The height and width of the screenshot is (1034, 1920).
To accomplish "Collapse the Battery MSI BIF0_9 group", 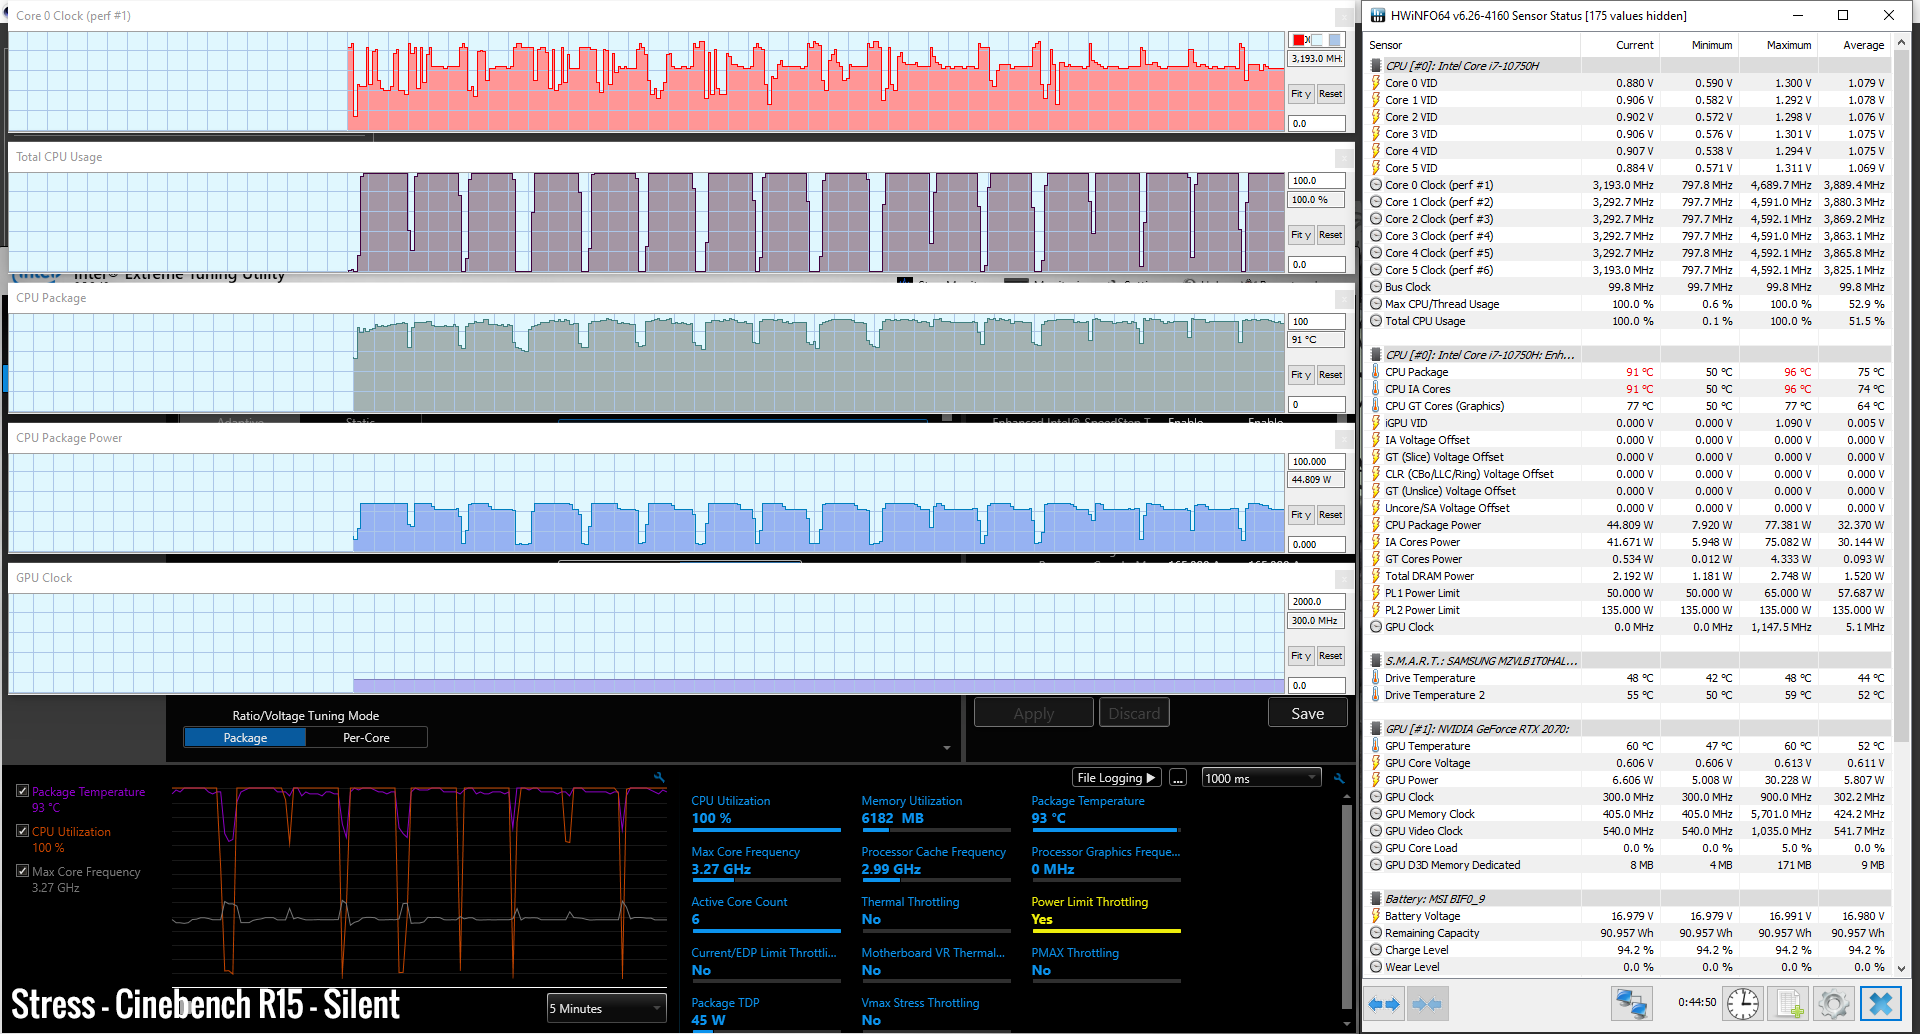I will [1376, 899].
